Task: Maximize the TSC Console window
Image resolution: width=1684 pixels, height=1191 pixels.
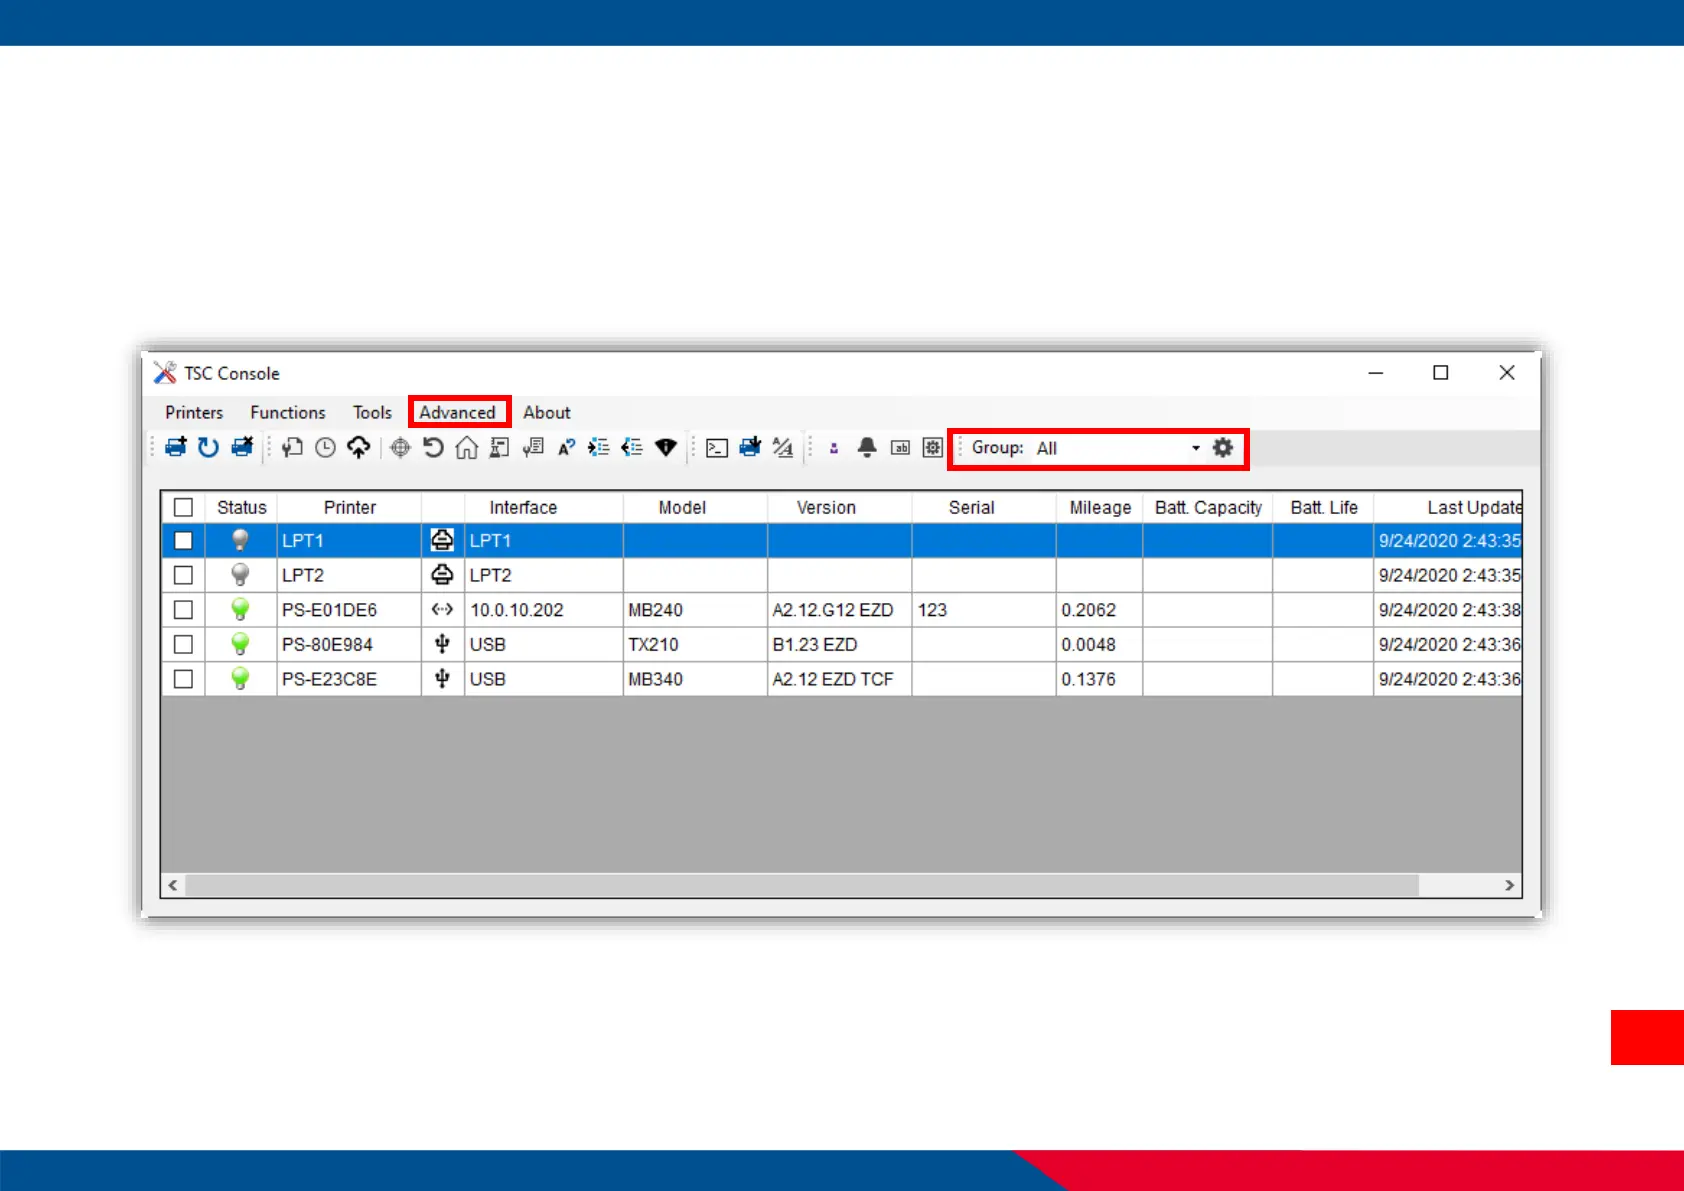Action: coord(1441,373)
